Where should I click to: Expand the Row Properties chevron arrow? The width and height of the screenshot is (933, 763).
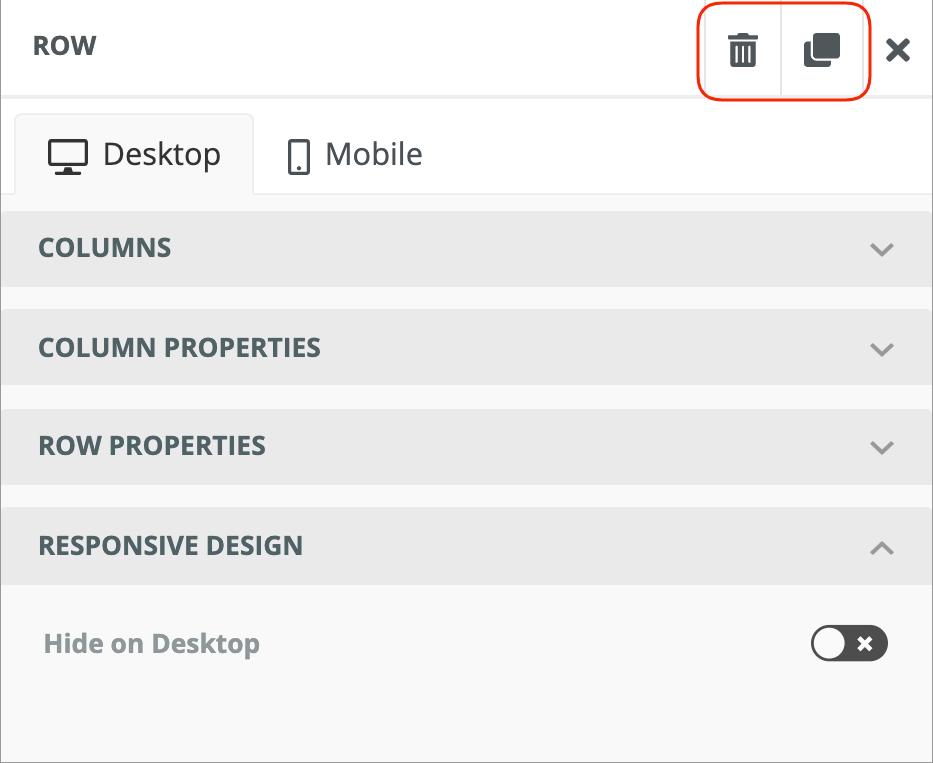point(881,447)
